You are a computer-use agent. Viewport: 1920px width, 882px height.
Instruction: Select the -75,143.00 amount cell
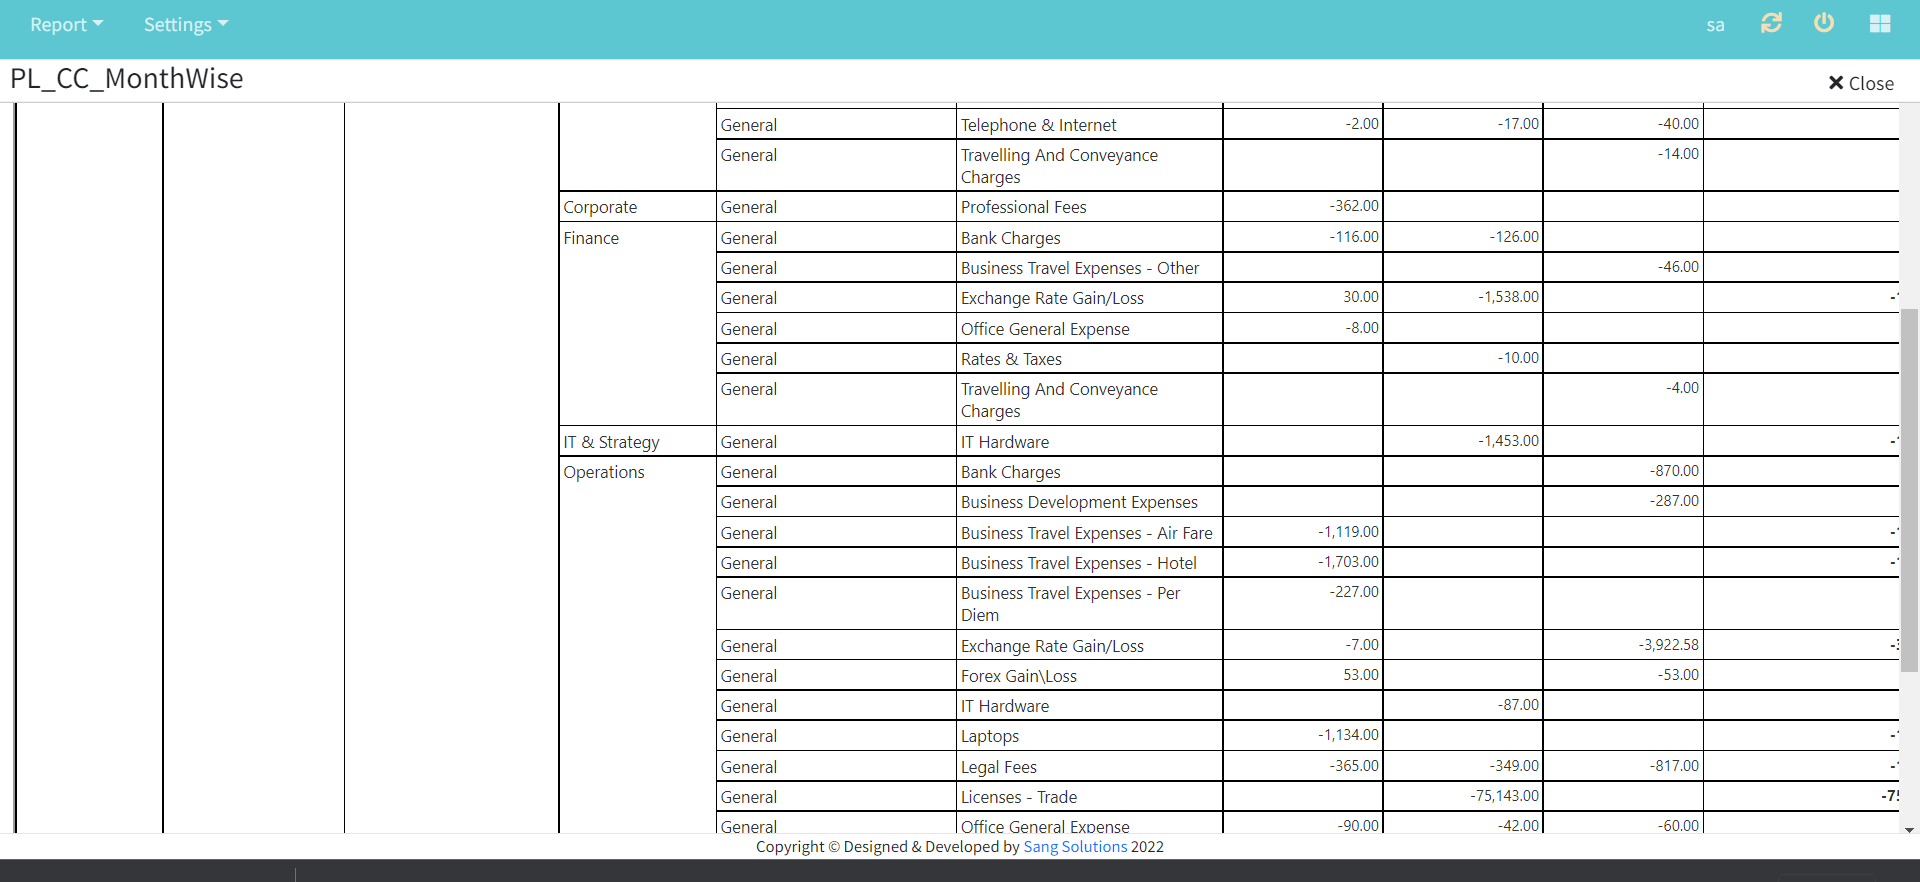1504,796
